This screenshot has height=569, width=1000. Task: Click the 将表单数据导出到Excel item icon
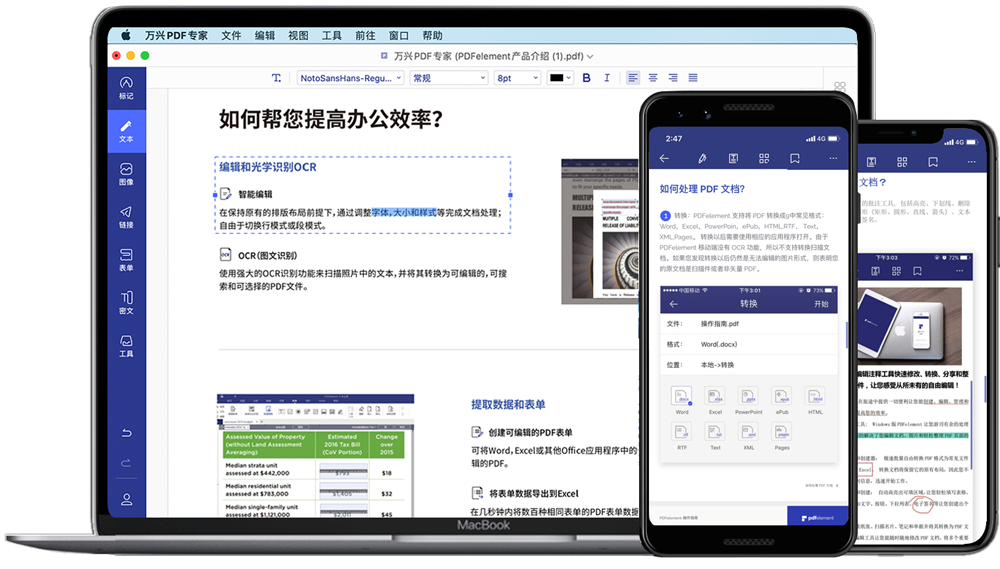click(476, 493)
